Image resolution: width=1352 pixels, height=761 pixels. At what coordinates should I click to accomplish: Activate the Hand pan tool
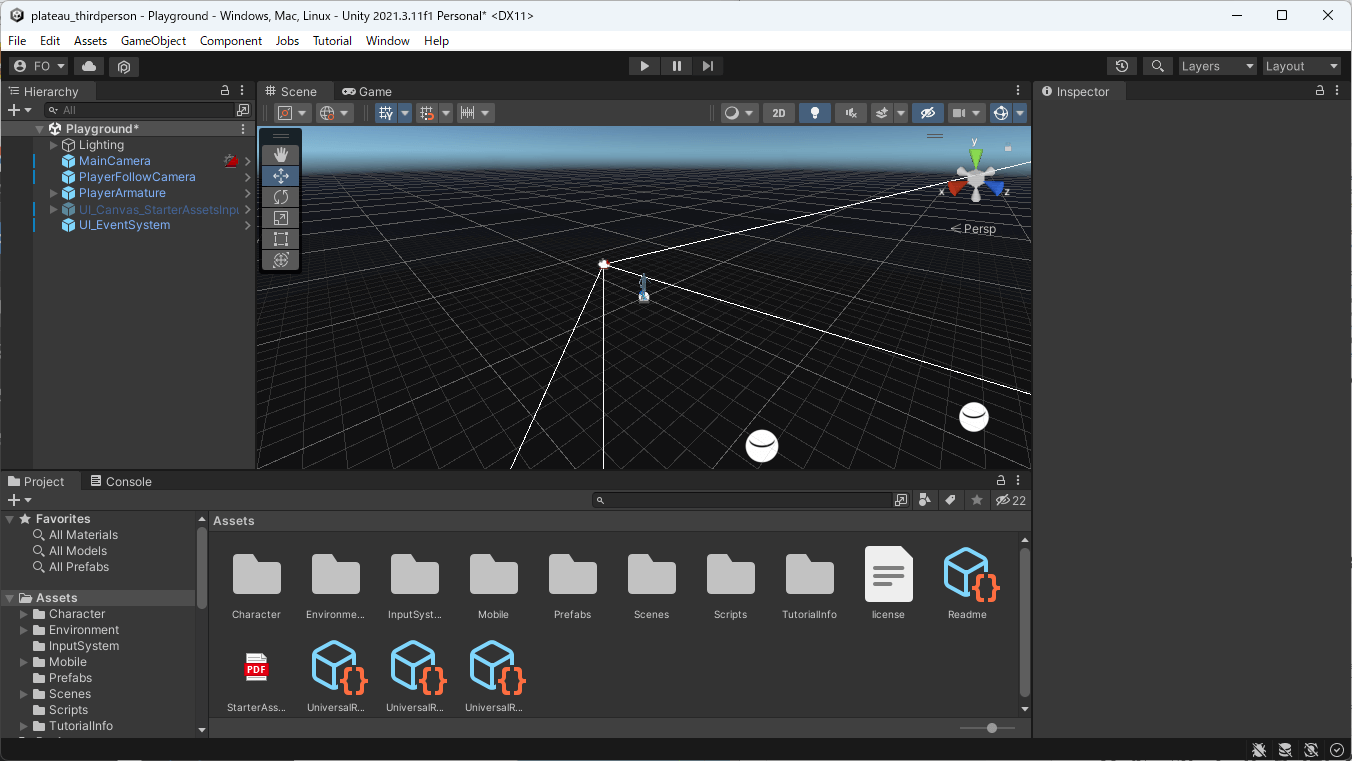(x=280, y=154)
